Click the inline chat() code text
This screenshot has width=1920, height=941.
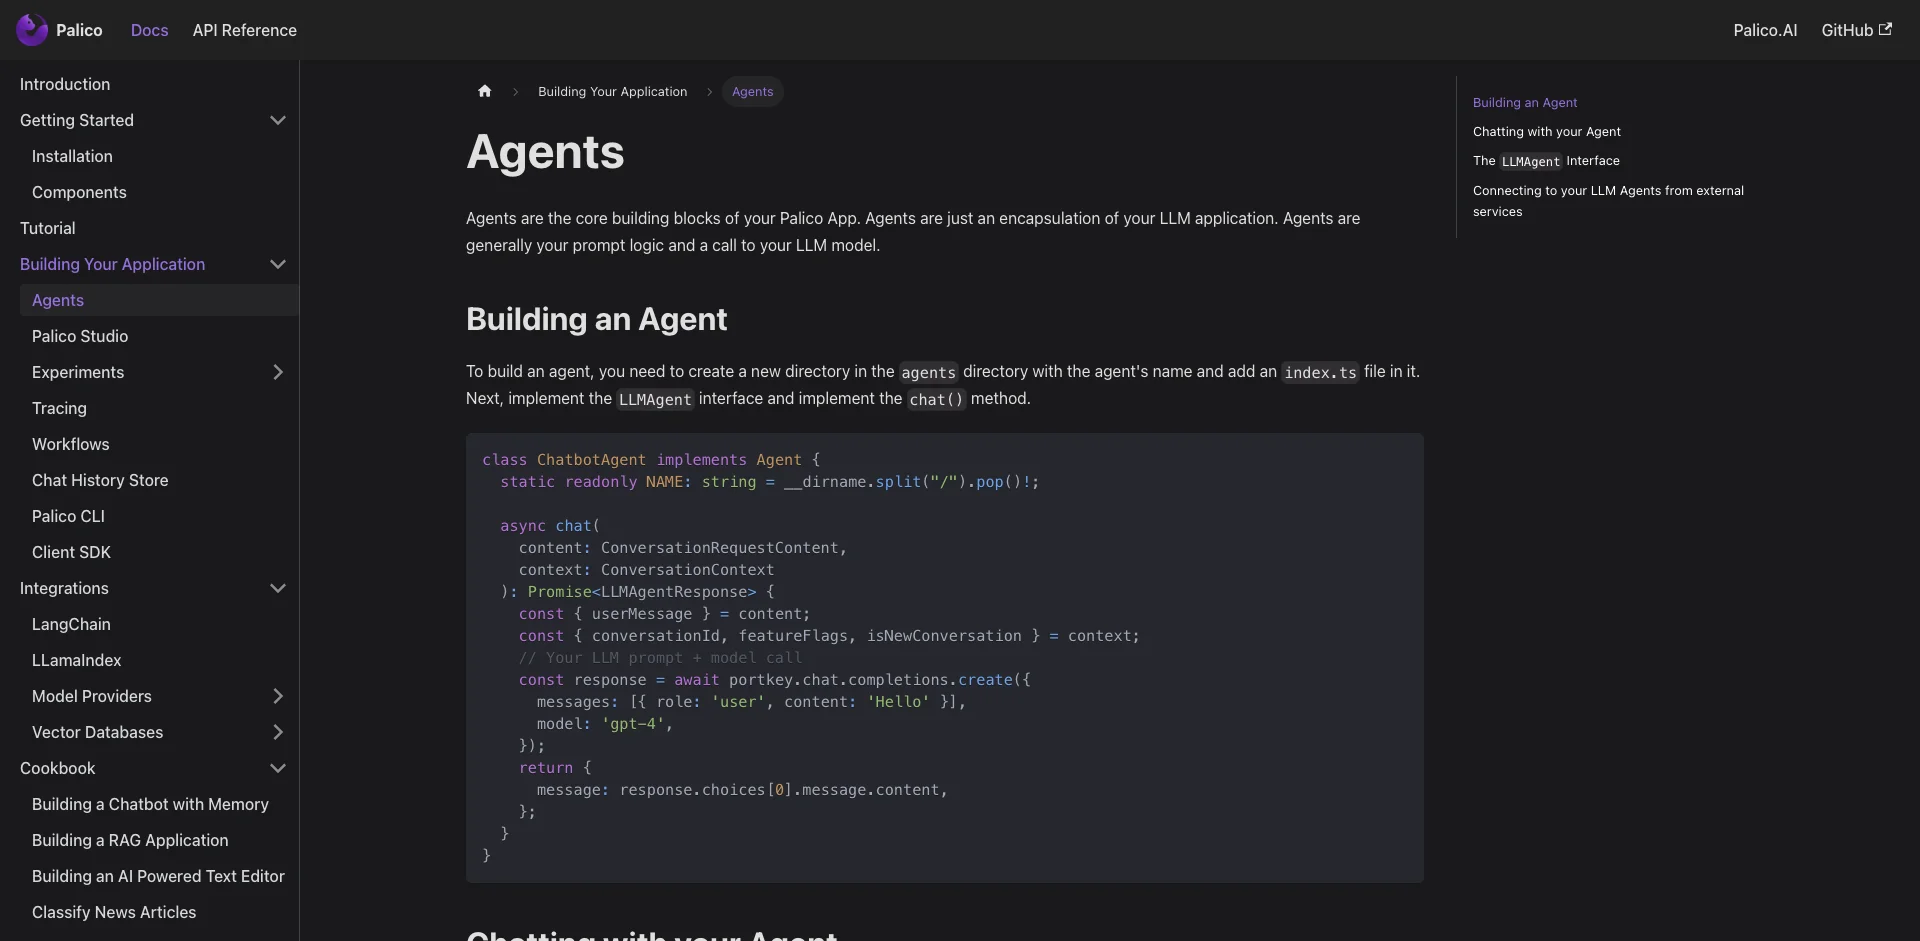(936, 399)
